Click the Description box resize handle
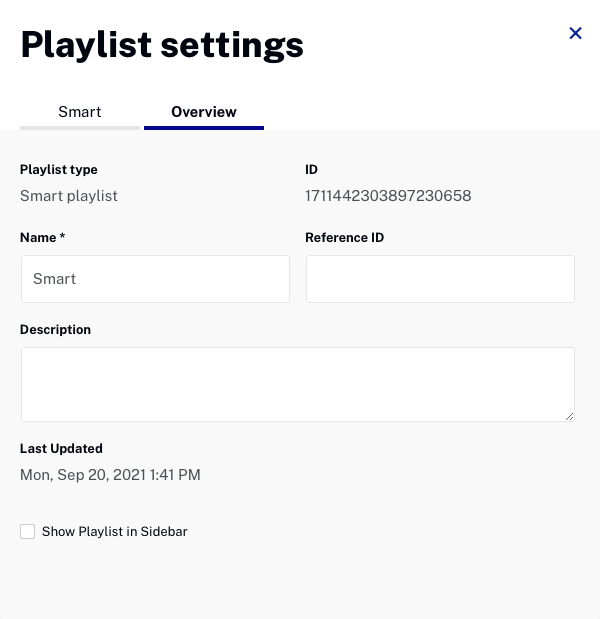The image size is (600, 619). (570, 416)
